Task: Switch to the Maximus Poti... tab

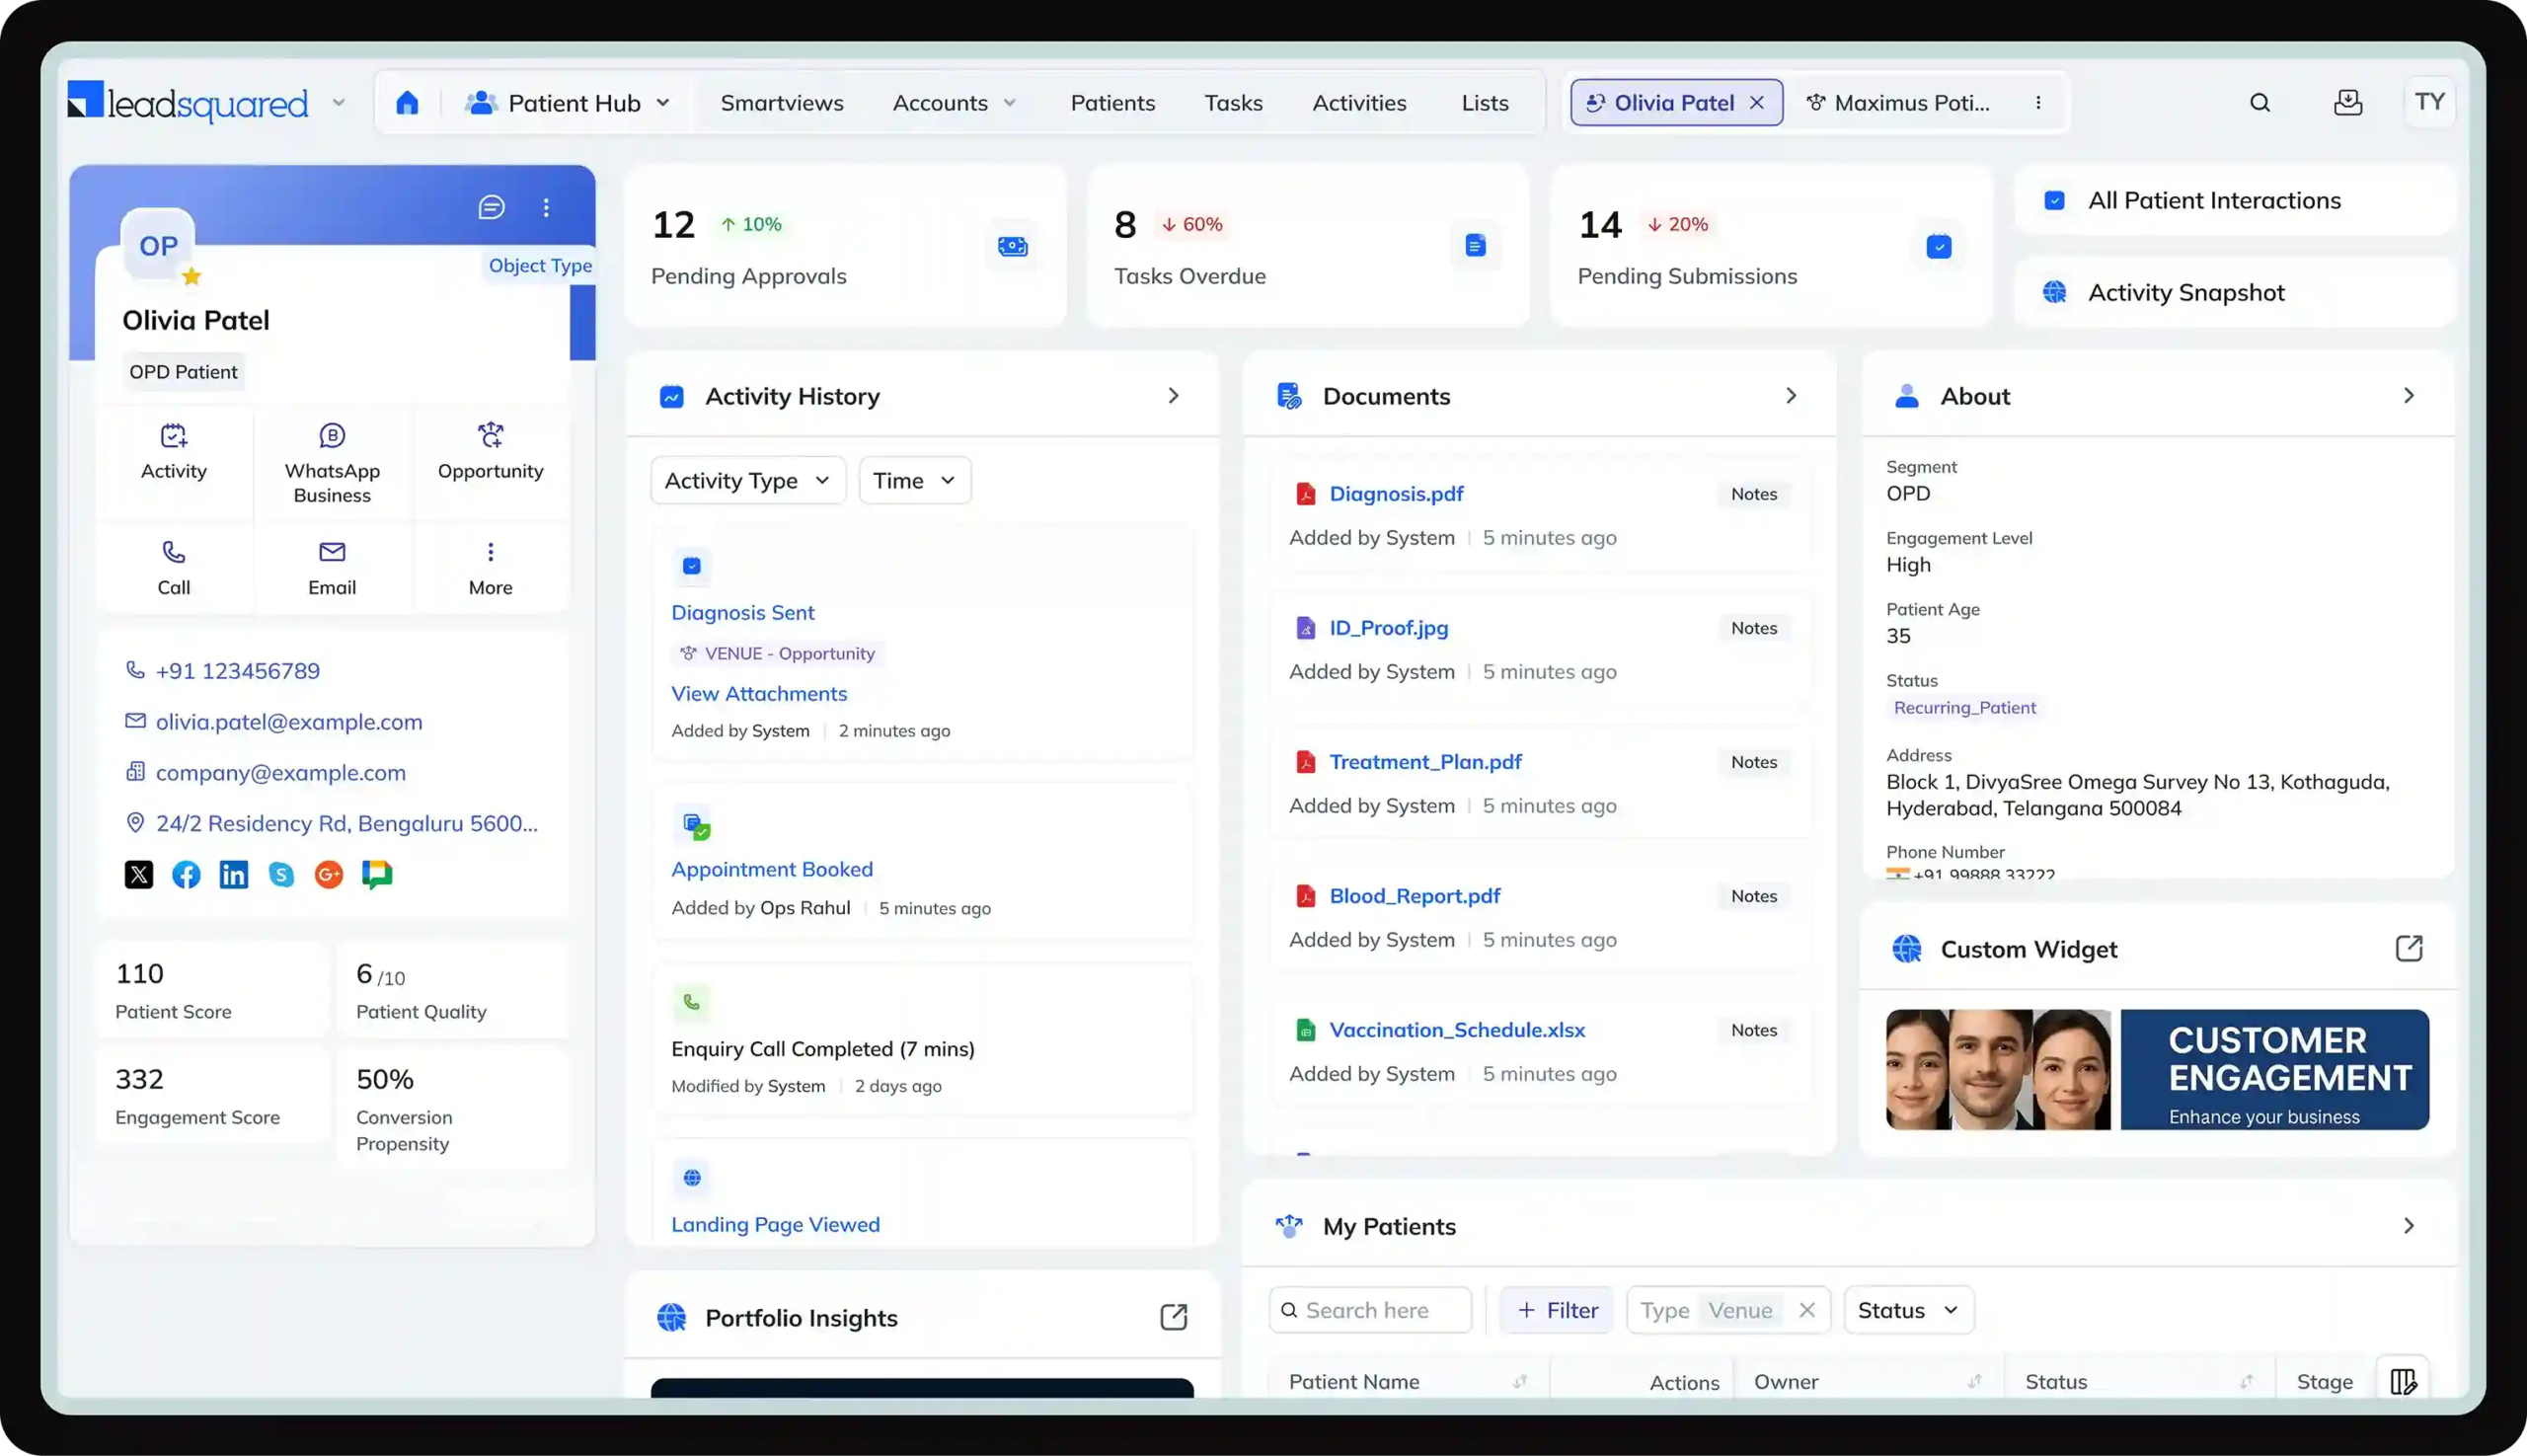Action: pos(1898,103)
